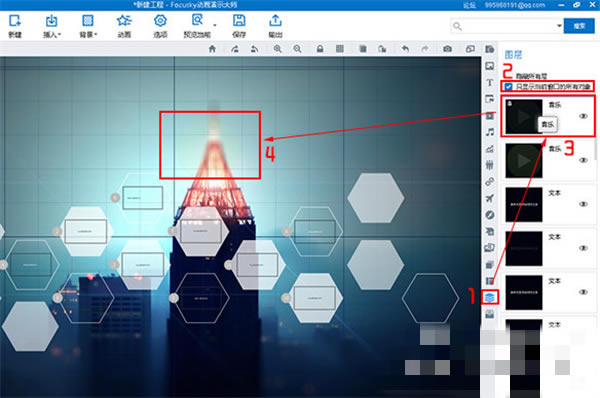The width and height of the screenshot is (600, 398).
Task: Save the project with 保存
Action: tap(239, 26)
